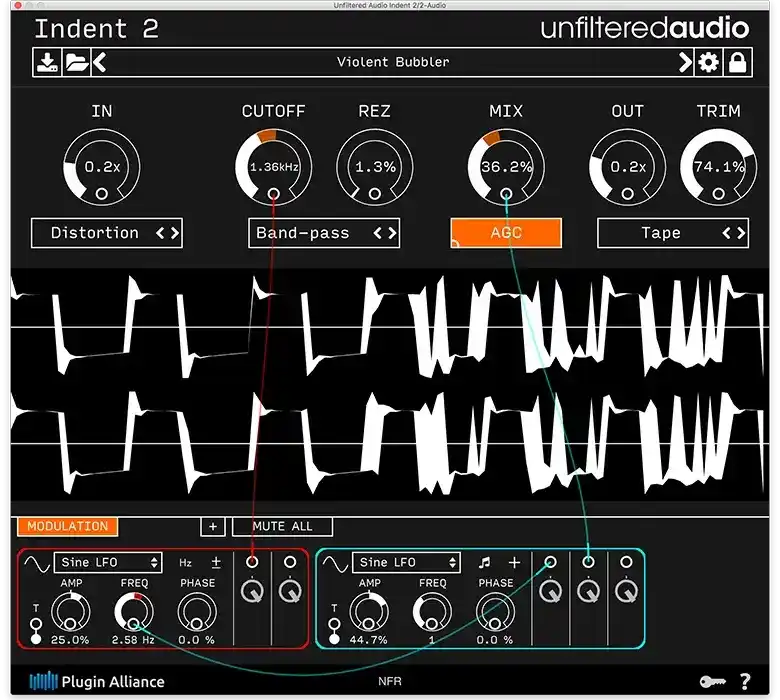The image size is (780, 700).
Task: Click the upper channel waveform display
Action: (390, 327)
